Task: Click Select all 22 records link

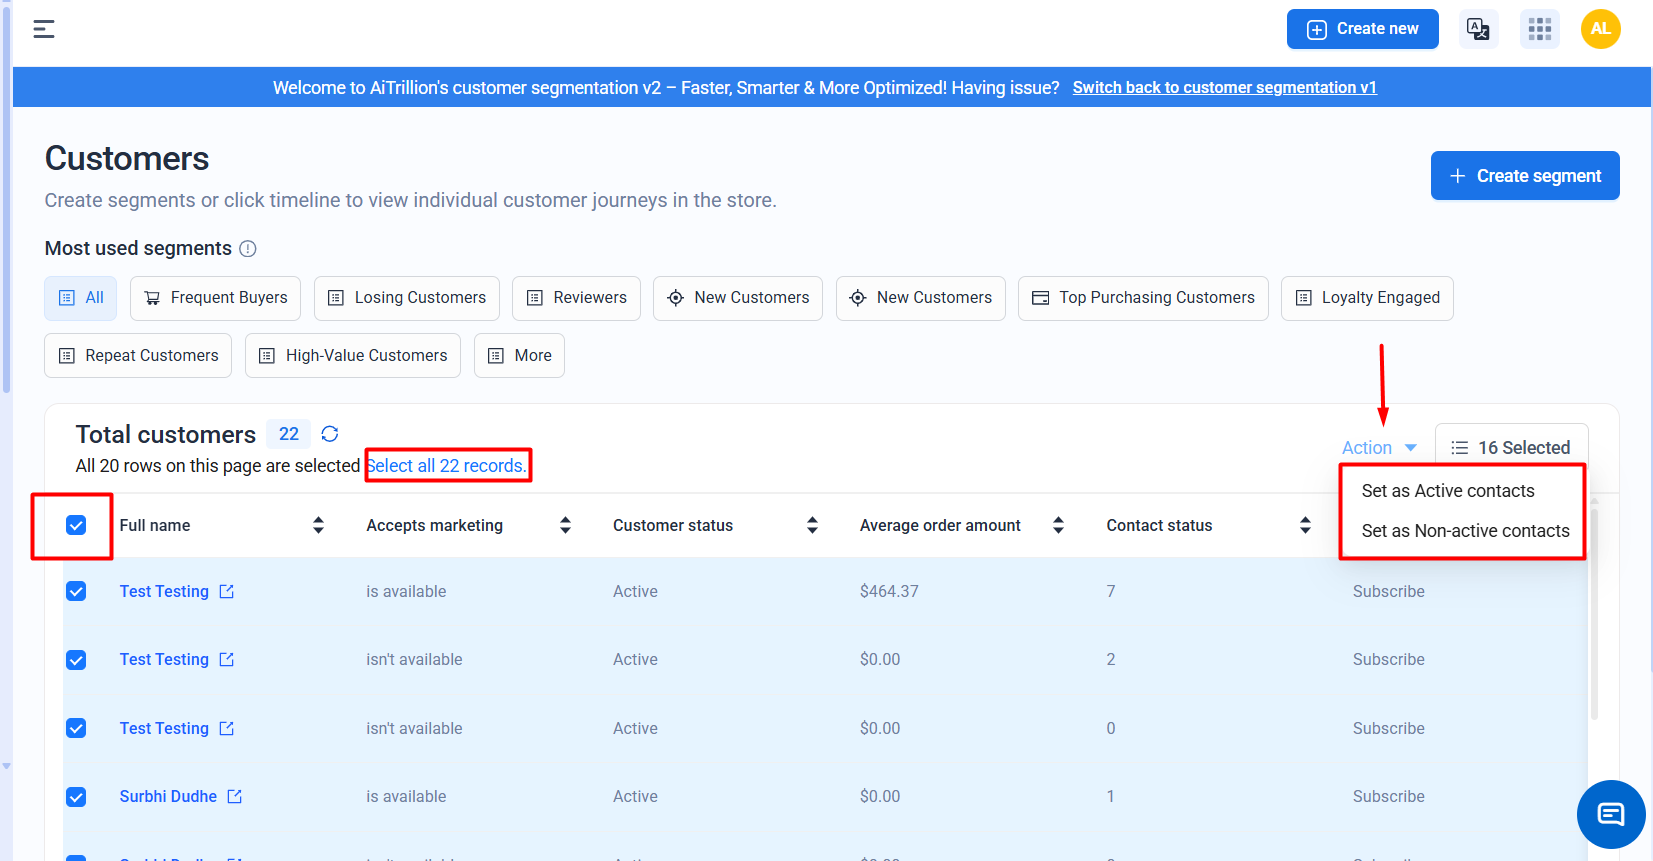Action: [446, 466]
